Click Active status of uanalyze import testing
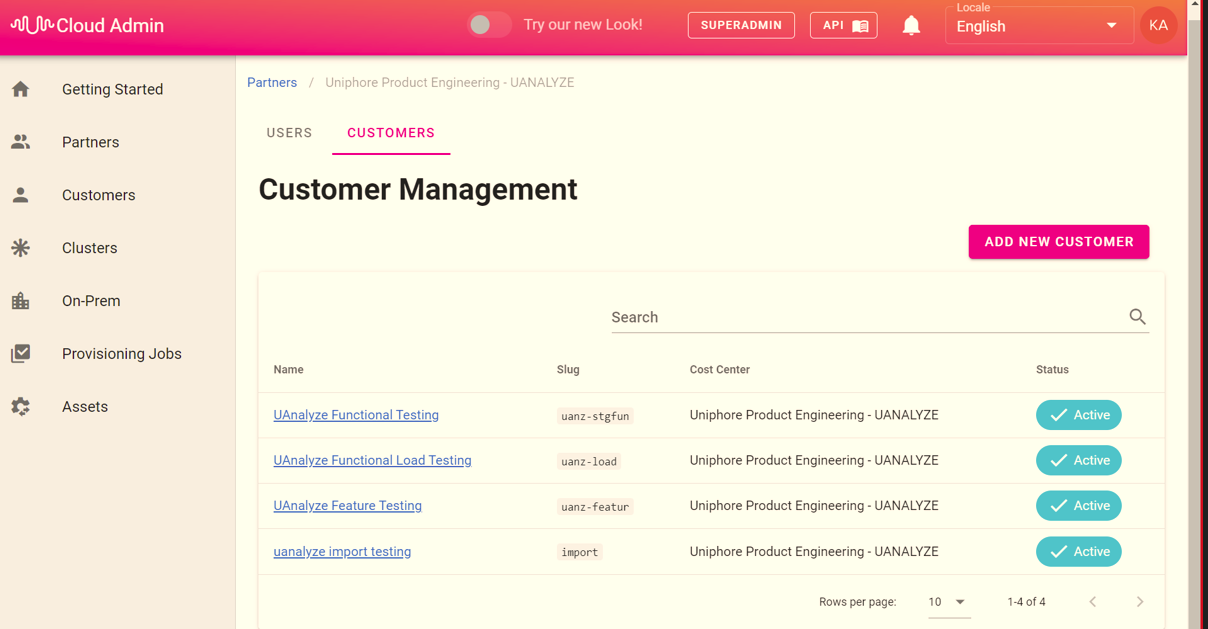1208x629 pixels. 1078,552
